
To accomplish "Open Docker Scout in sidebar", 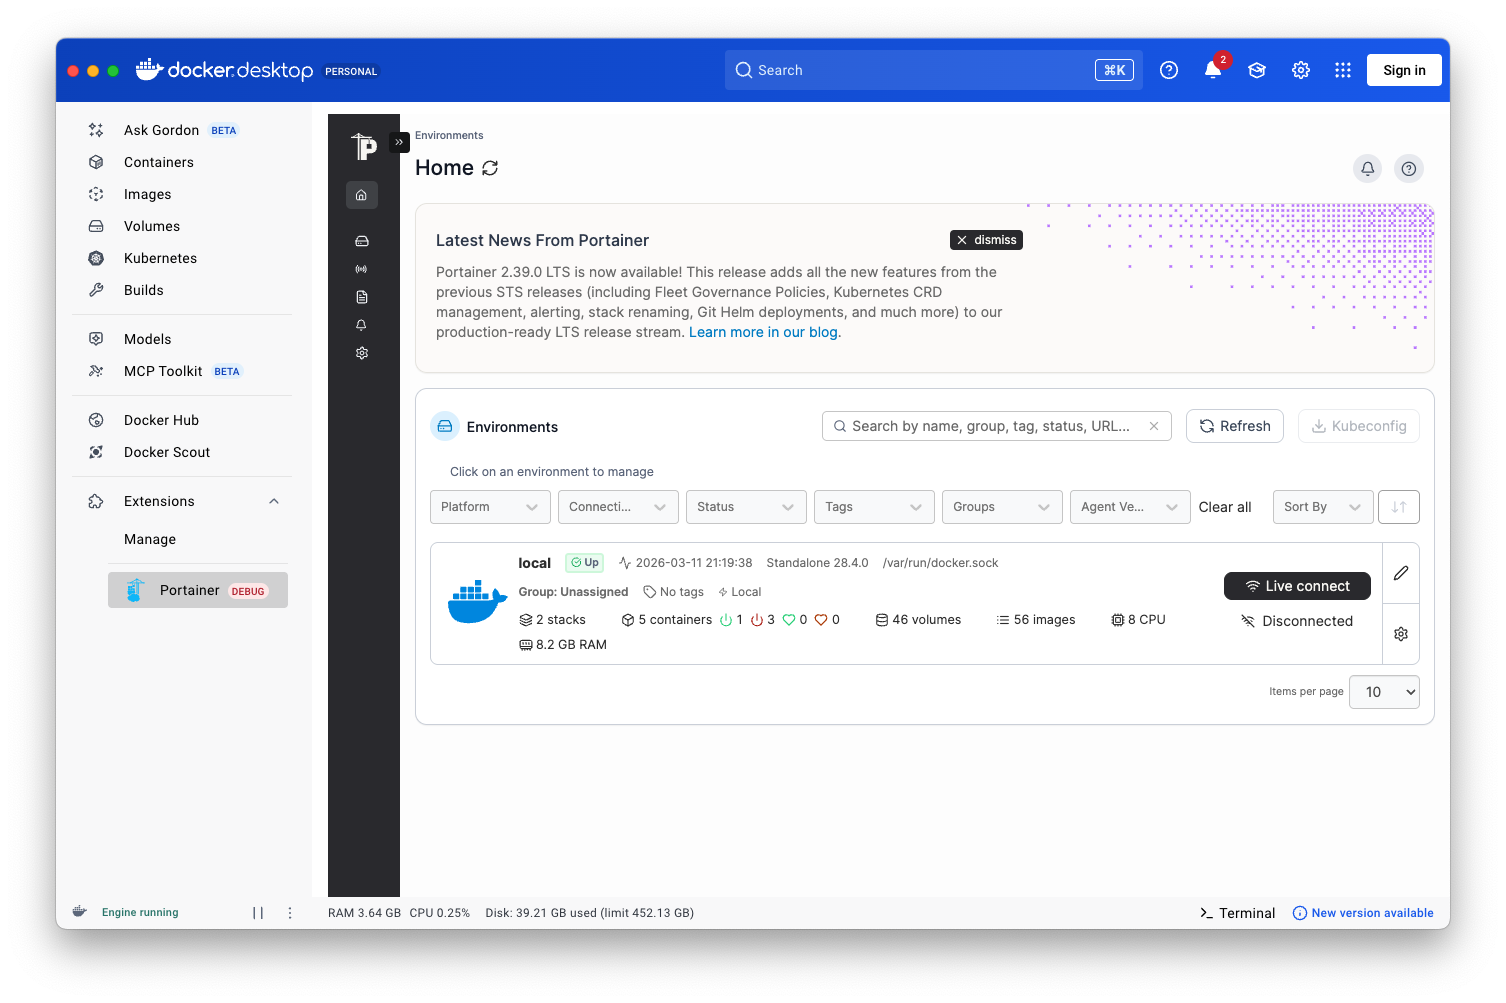I will coord(182,452).
